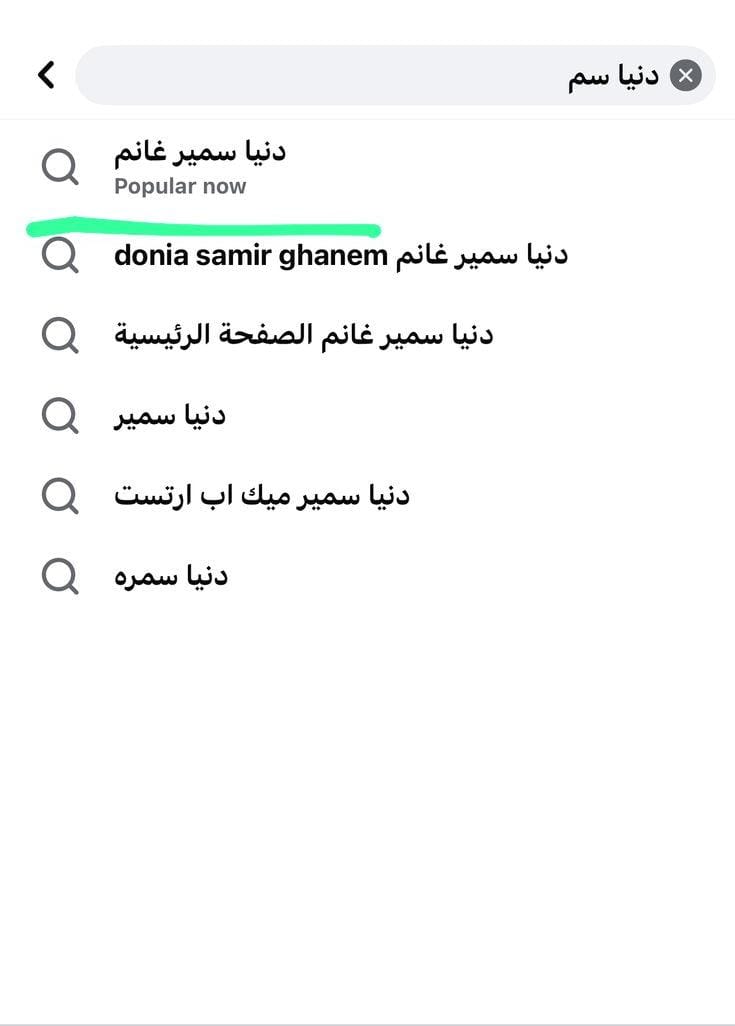Click the Popular now label
735x1026 pixels.
pyautogui.click(x=181, y=186)
